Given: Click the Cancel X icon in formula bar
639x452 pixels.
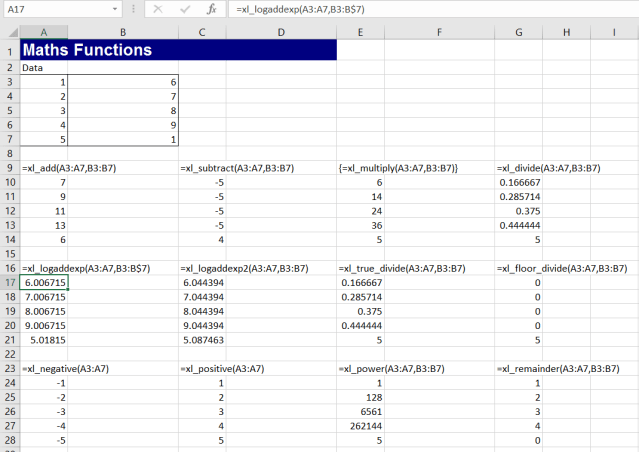Looking at the screenshot, I should pyautogui.click(x=157, y=9).
